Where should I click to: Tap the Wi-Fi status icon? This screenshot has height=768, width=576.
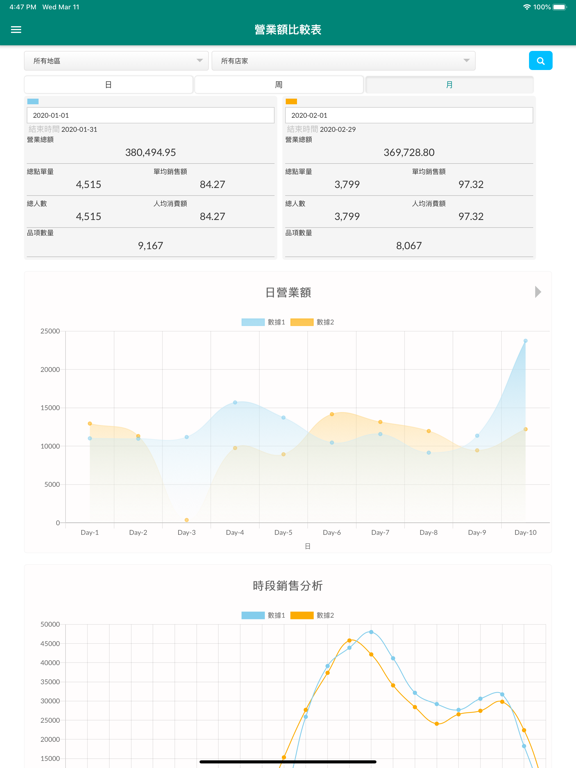(x=527, y=7)
